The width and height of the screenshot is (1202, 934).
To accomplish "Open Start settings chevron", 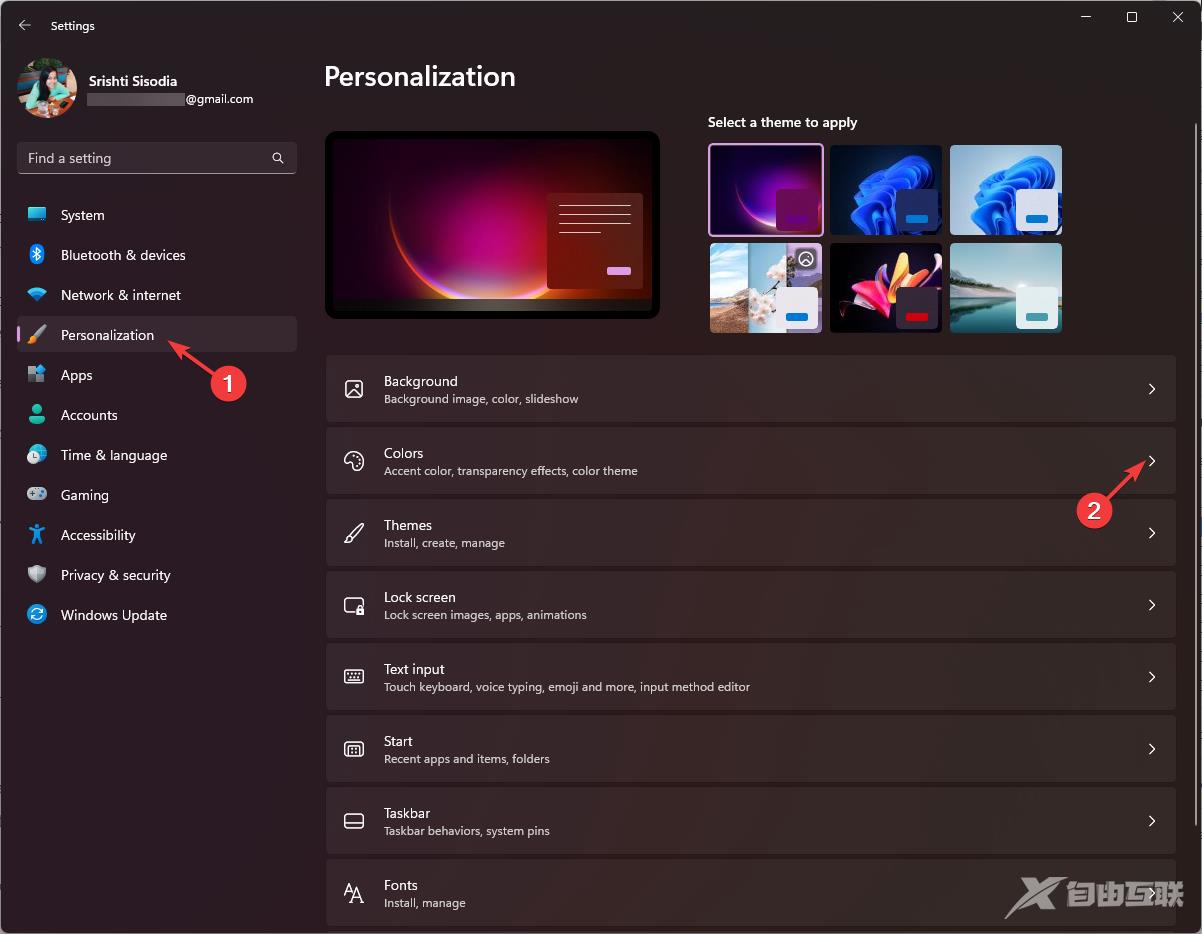I will pos(1152,749).
